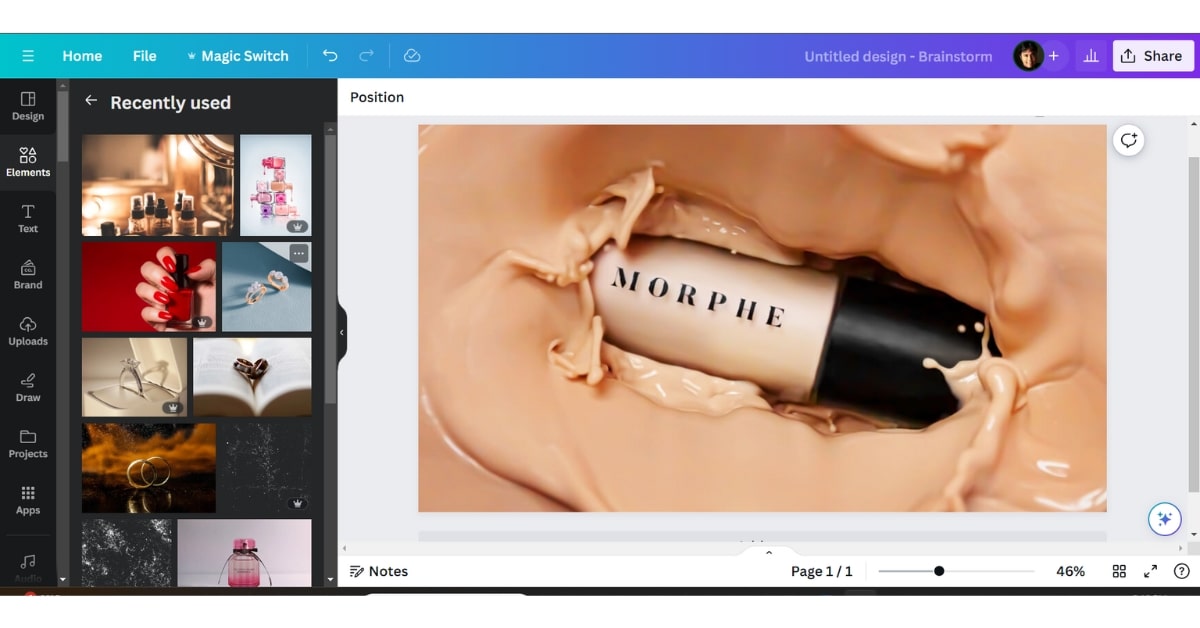Open the Projects tab
Screen dimensions: 1200x628
[x=28, y=443]
